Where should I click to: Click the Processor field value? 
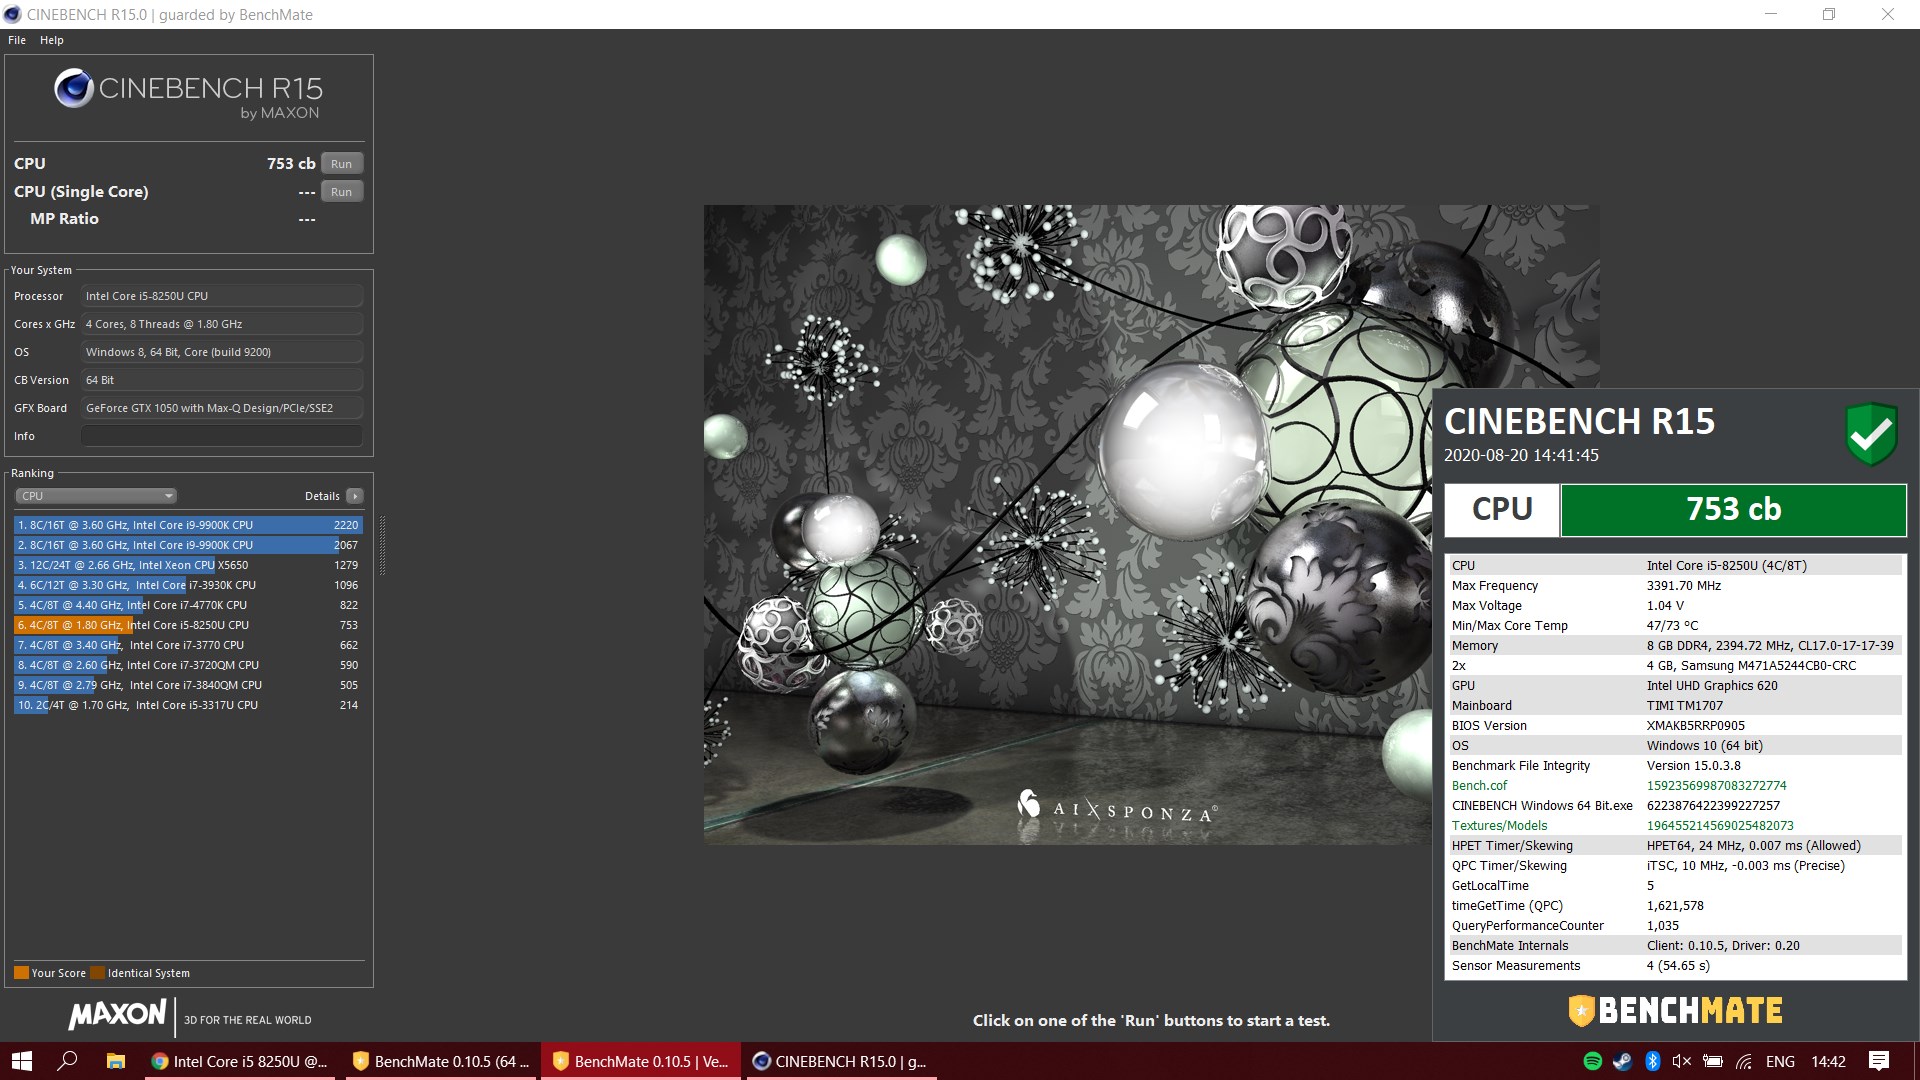pyautogui.click(x=221, y=296)
